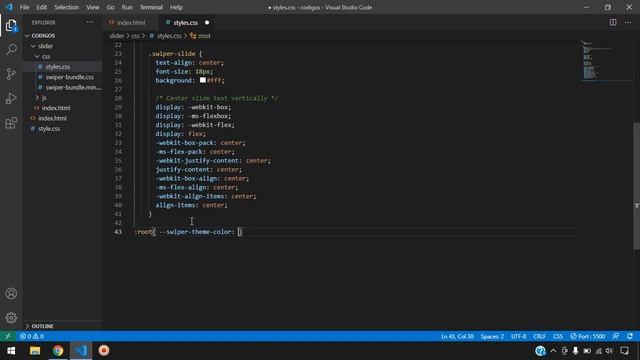Open the Manage gear icon
Viewport: 640px width, 360px height.
11,318
